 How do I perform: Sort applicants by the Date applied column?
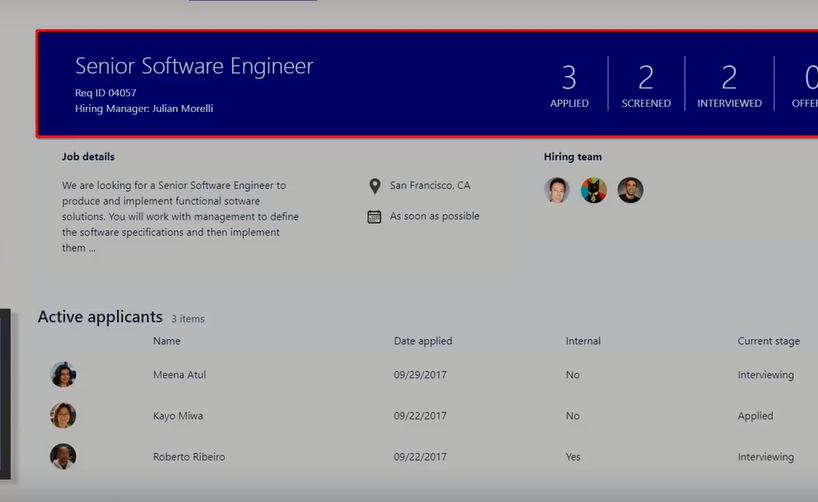[x=423, y=341]
